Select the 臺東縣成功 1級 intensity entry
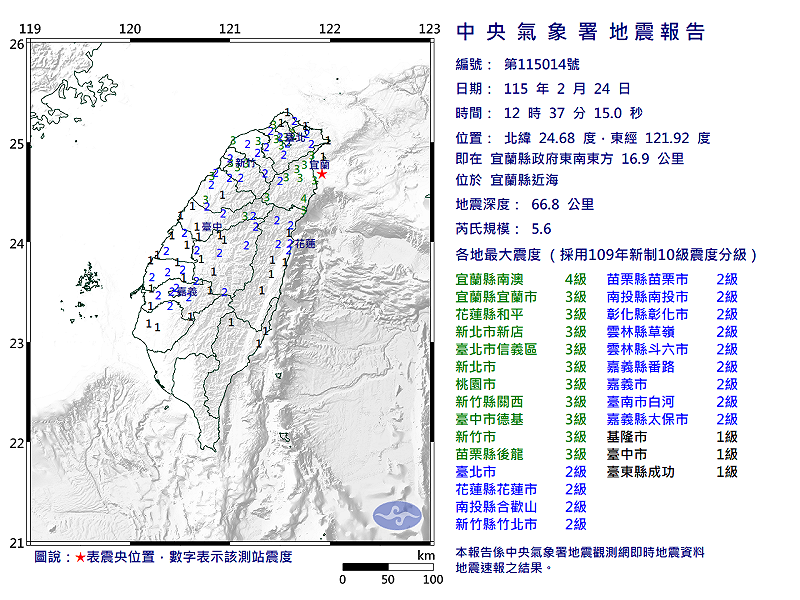The height and width of the screenshot is (600, 800). click(x=671, y=471)
